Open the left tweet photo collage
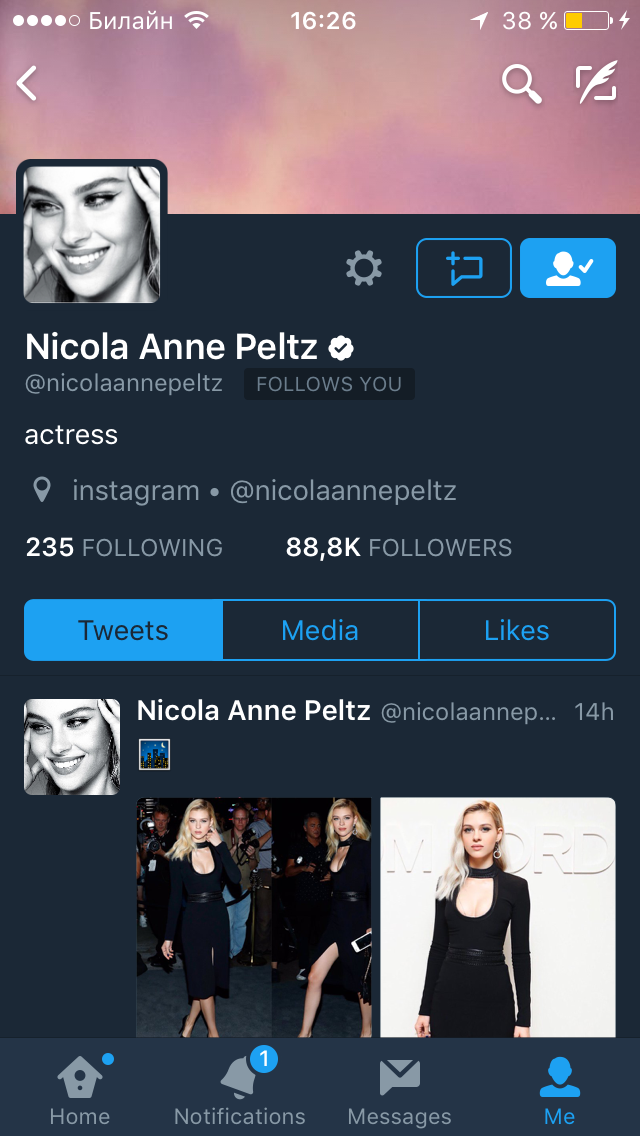 coord(254,917)
